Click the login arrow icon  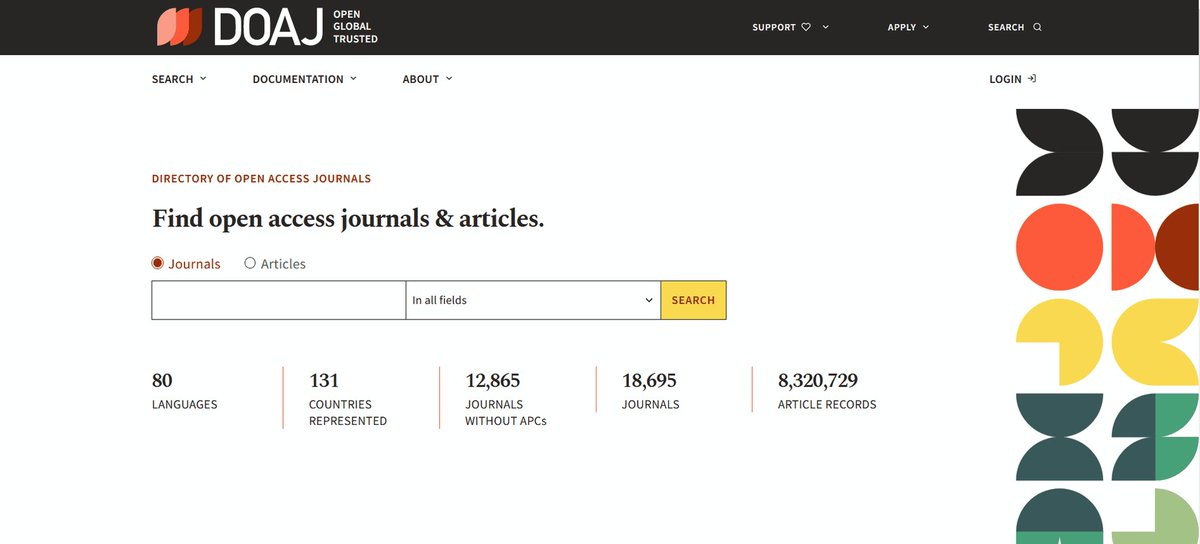[x=1032, y=78]
